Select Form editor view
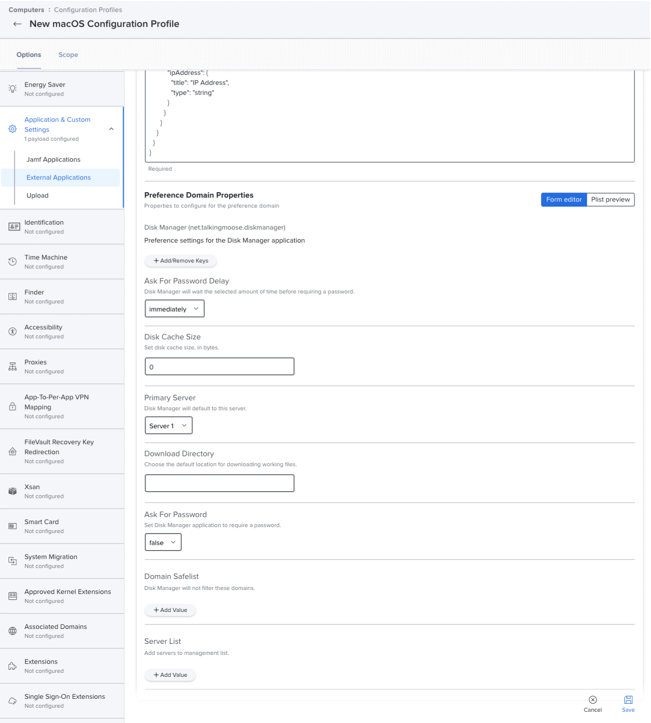651x723 pixels. tap(563, 200)
